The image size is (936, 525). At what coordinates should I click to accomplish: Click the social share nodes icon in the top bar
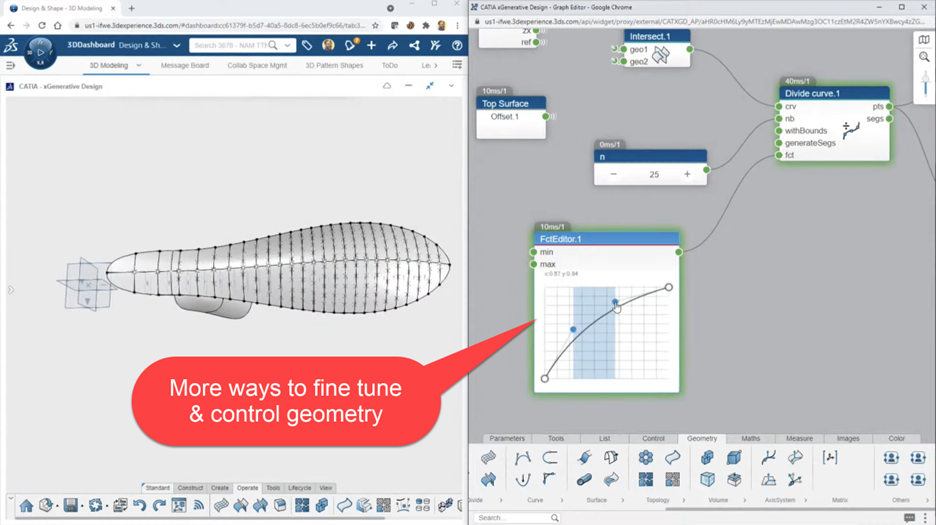(414, 45)
